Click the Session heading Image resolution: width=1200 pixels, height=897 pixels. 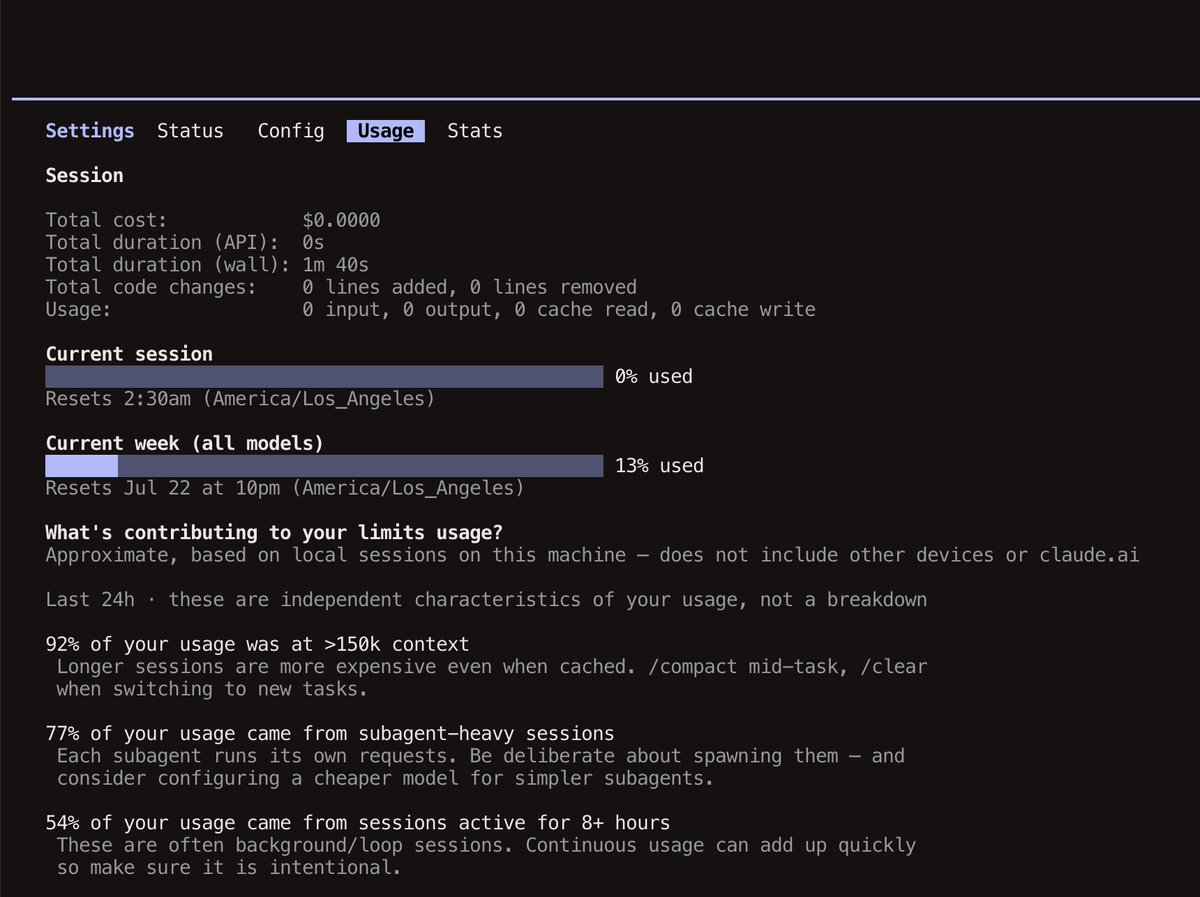pyautogui.click(x=85, y=176)
